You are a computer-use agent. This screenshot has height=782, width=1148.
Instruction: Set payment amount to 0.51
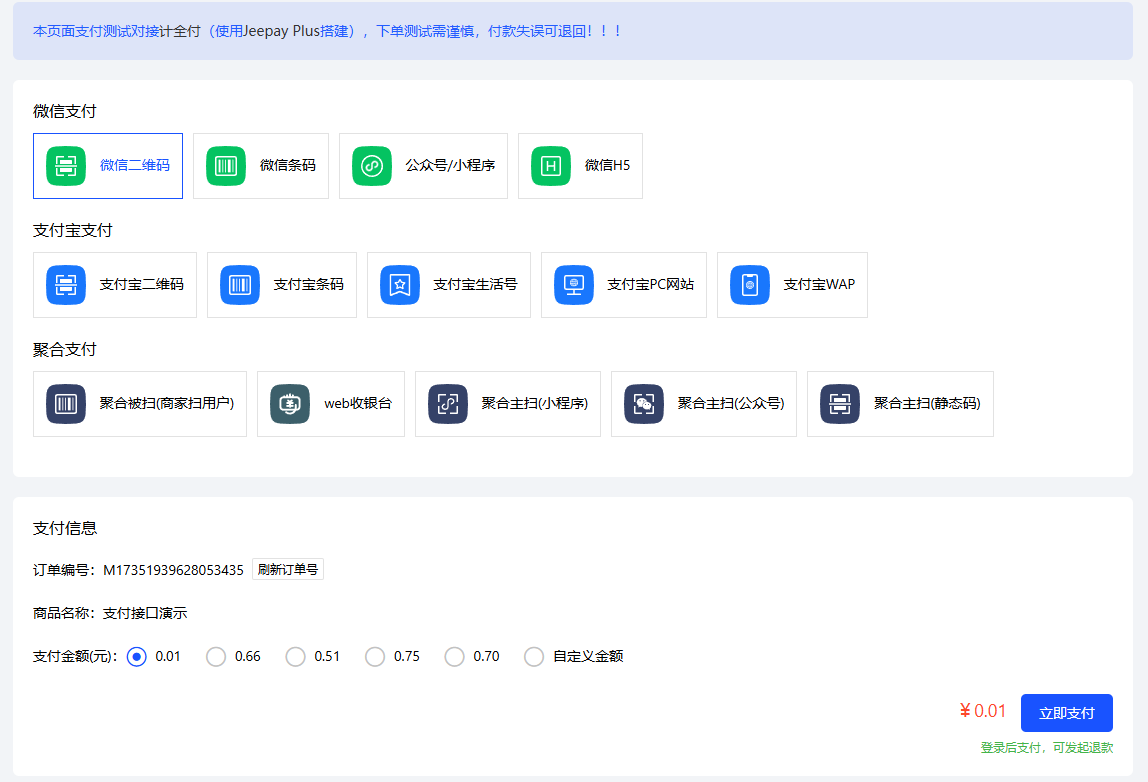[x=296, y=657]
